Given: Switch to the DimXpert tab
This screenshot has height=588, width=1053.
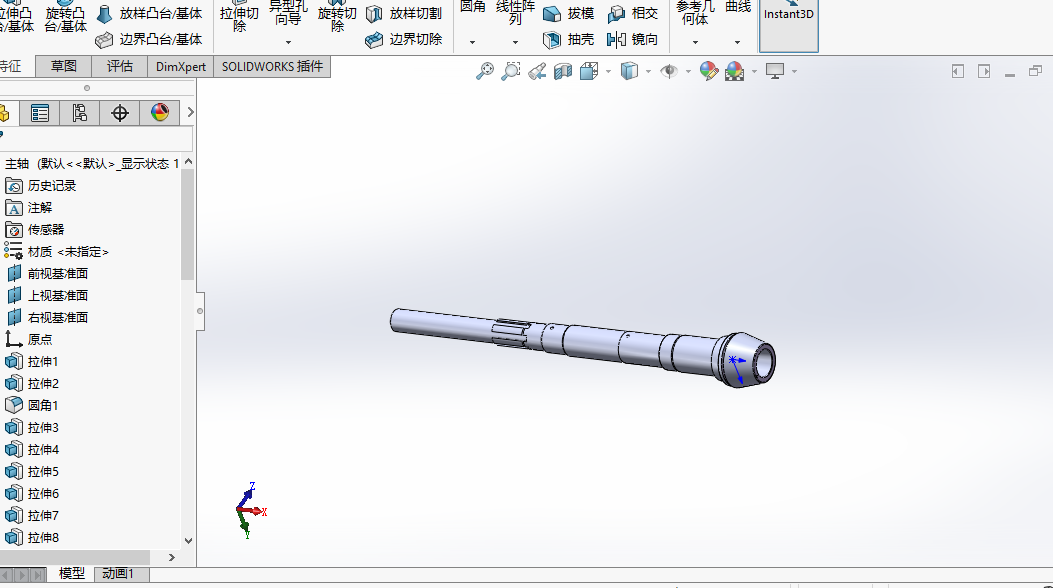Looking at the screenshot, I should click(181, 66).
